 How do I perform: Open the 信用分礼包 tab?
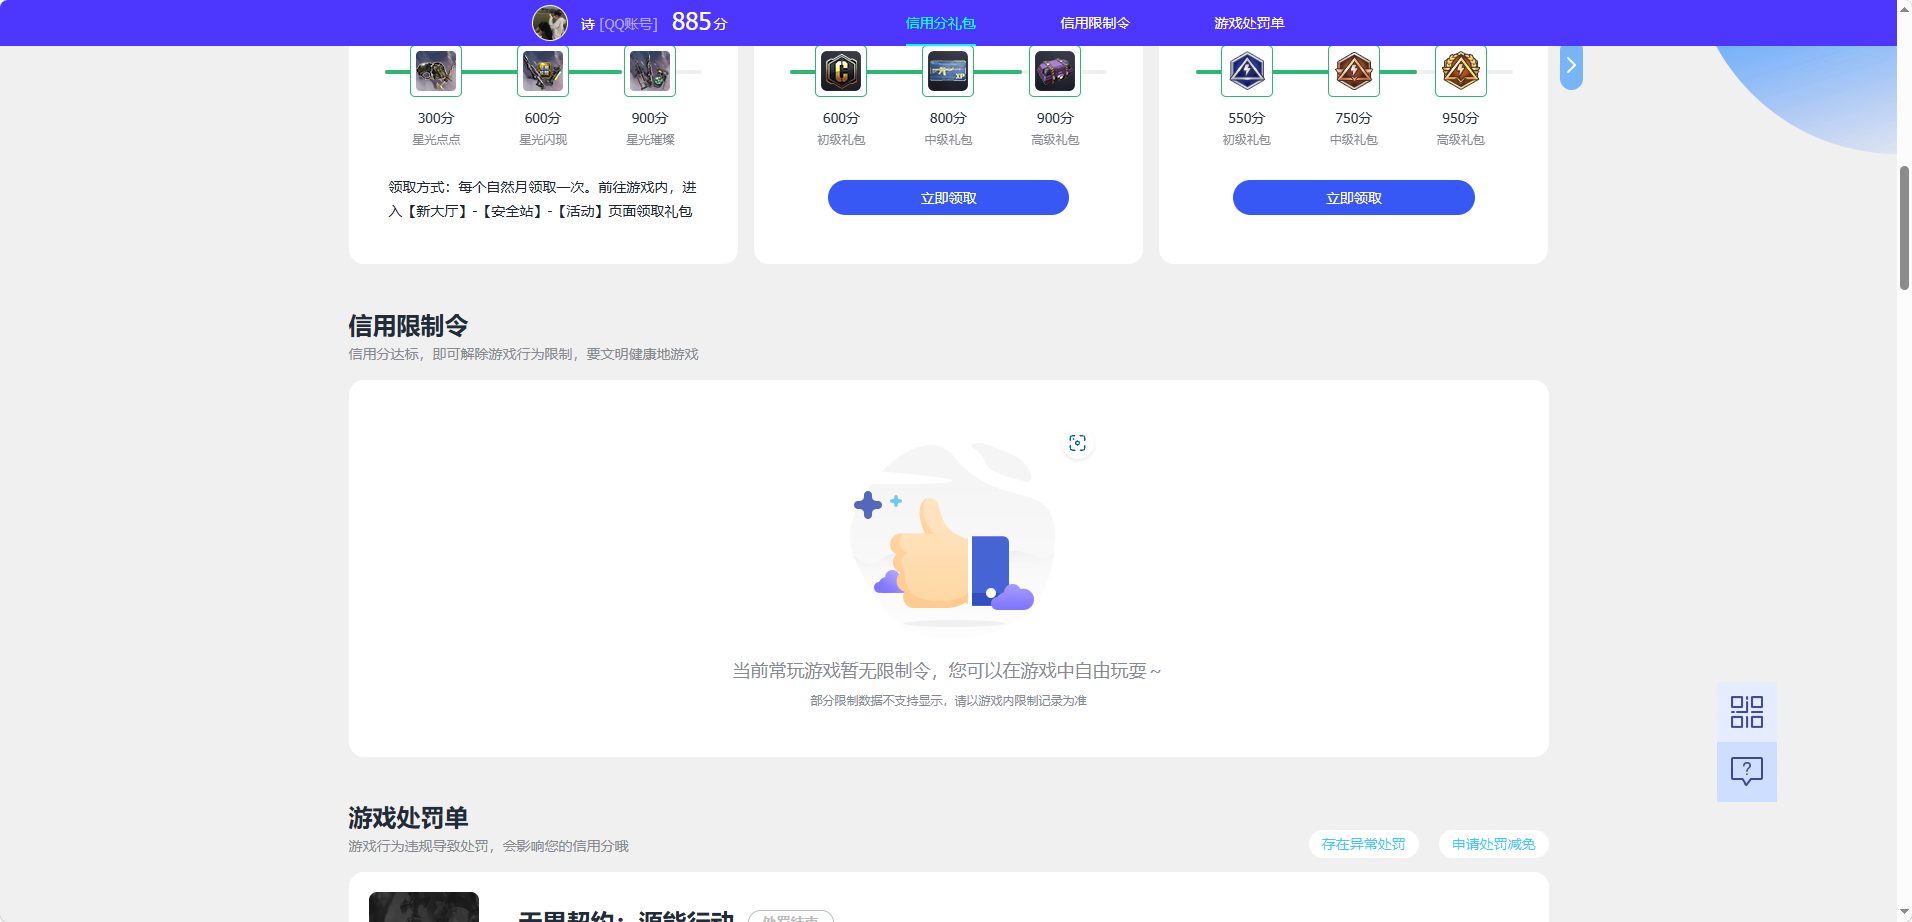[940, 23]
